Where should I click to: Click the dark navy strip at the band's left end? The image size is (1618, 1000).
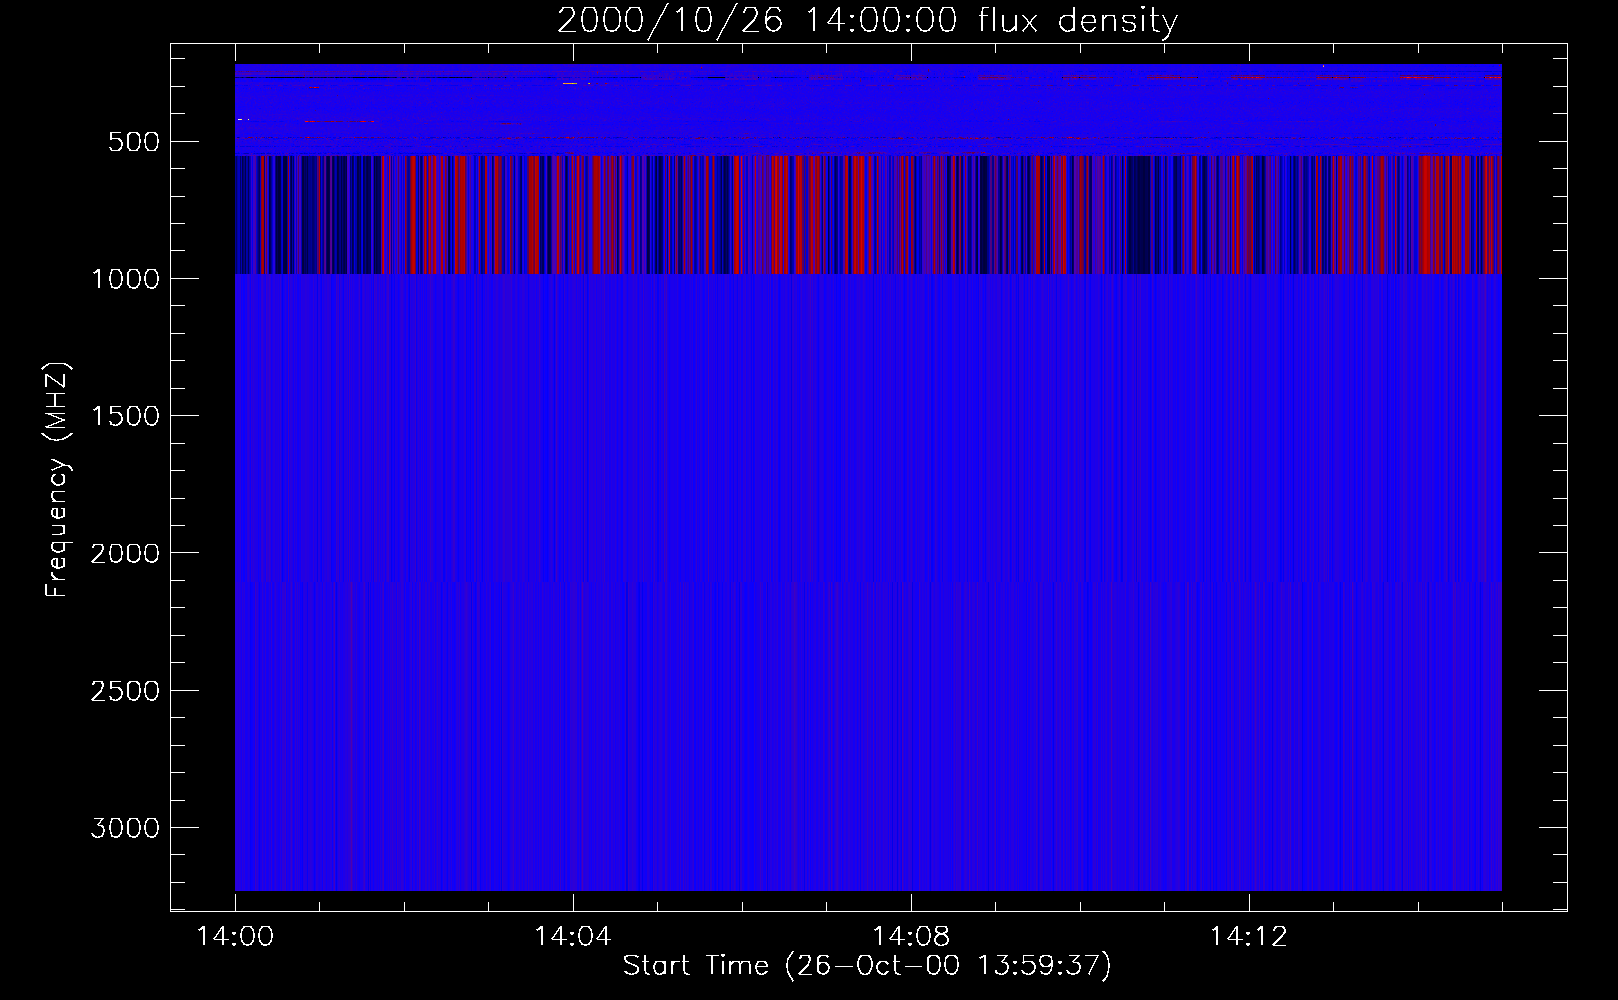click(247, 215)
